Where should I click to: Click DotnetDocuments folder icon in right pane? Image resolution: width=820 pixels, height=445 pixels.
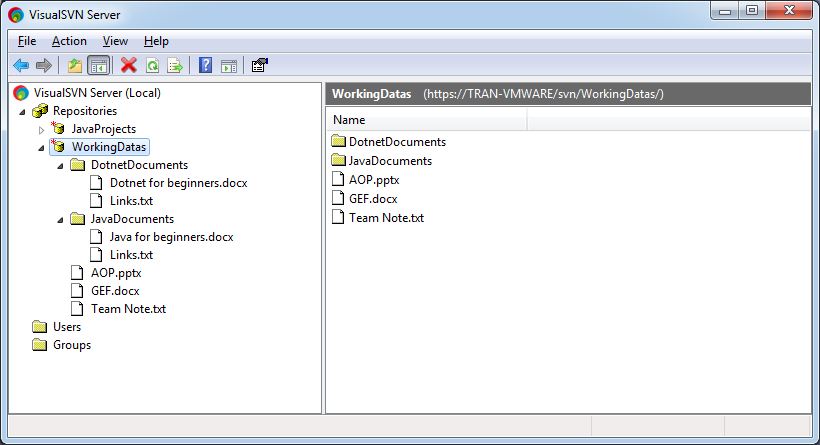339,141
